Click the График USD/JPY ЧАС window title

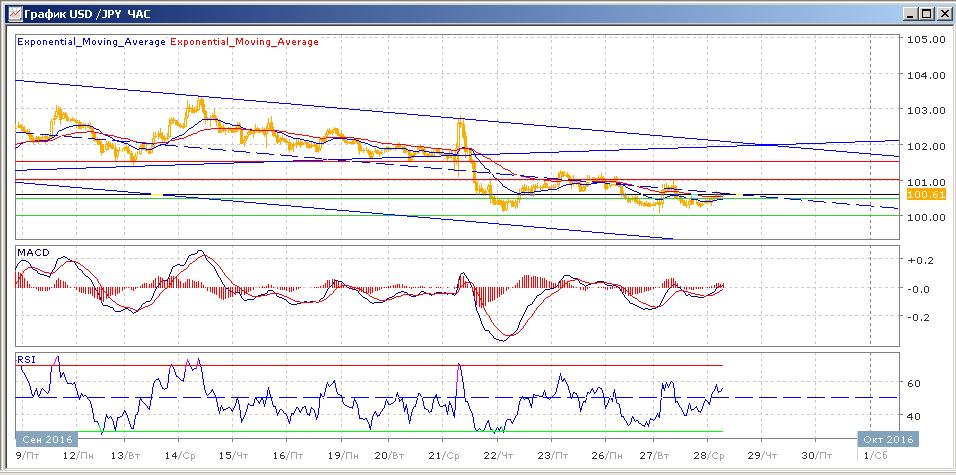88,14
